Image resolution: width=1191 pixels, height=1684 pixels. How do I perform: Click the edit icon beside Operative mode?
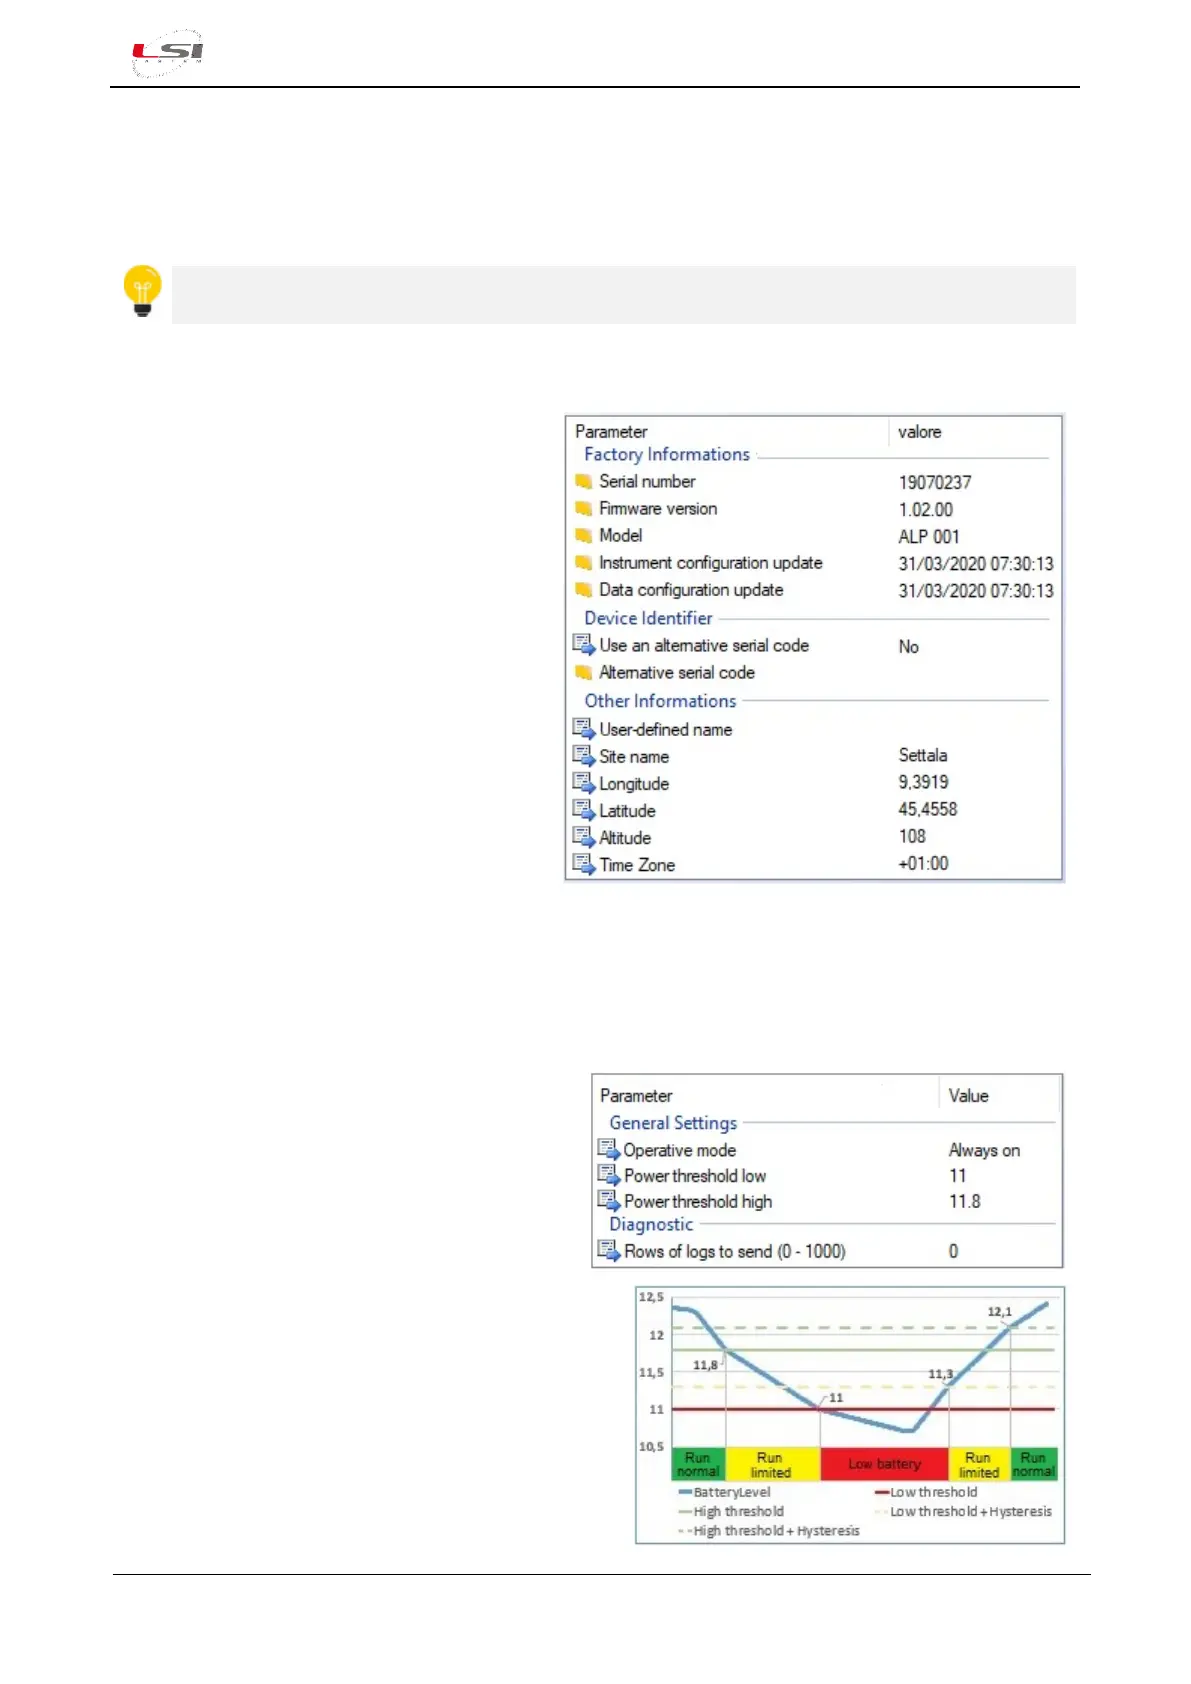pyautogui.click(x=608, y=1150)
